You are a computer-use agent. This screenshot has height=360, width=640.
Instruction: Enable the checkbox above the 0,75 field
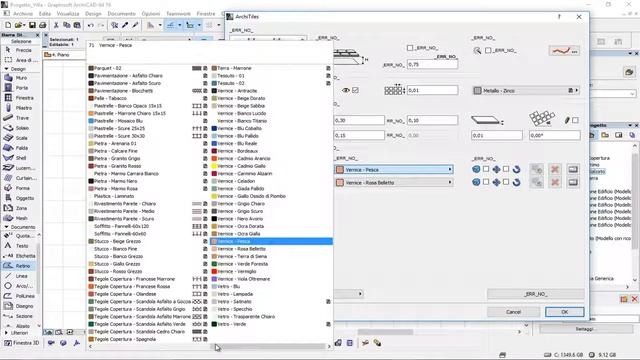(x=410, y=48)
